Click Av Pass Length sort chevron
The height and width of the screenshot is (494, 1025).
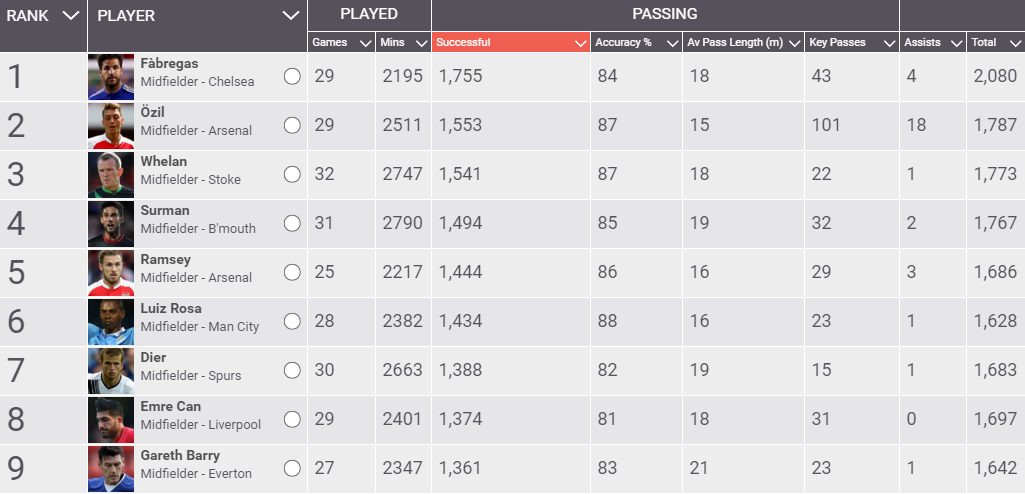[794, 43]
